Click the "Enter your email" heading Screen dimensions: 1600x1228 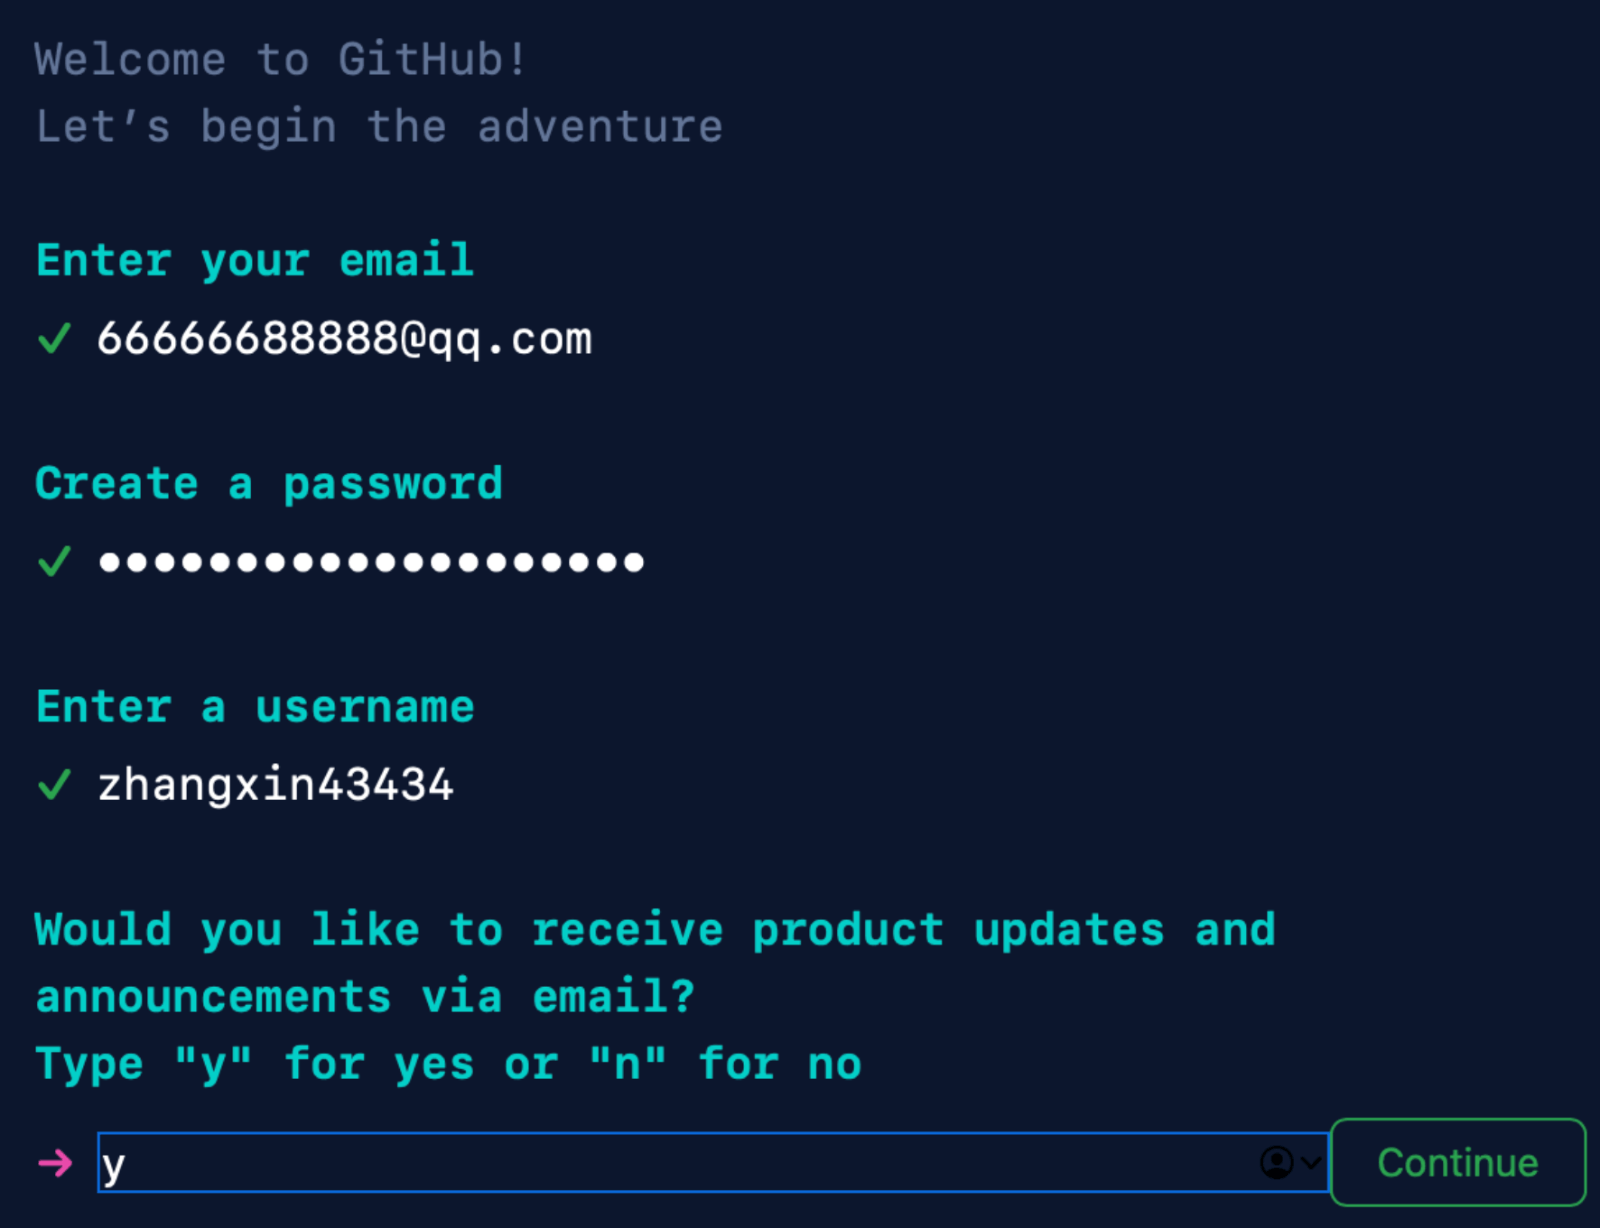[255, 261]
